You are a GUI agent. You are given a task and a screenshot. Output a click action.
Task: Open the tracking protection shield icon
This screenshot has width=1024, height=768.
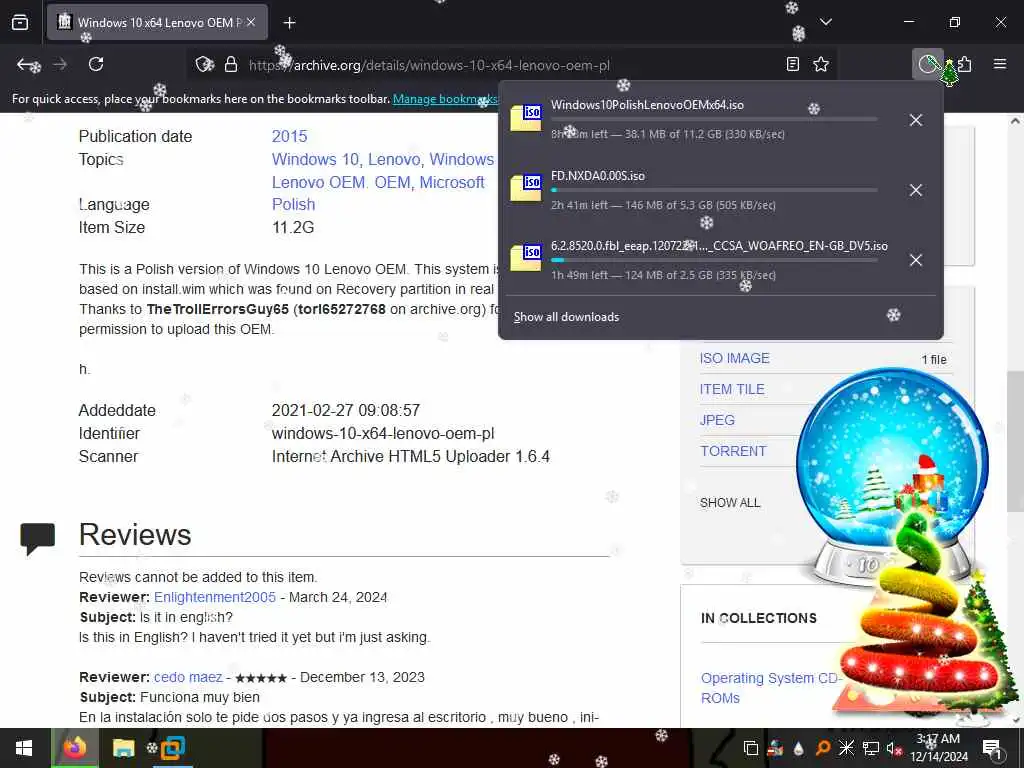tap(204, 64)
